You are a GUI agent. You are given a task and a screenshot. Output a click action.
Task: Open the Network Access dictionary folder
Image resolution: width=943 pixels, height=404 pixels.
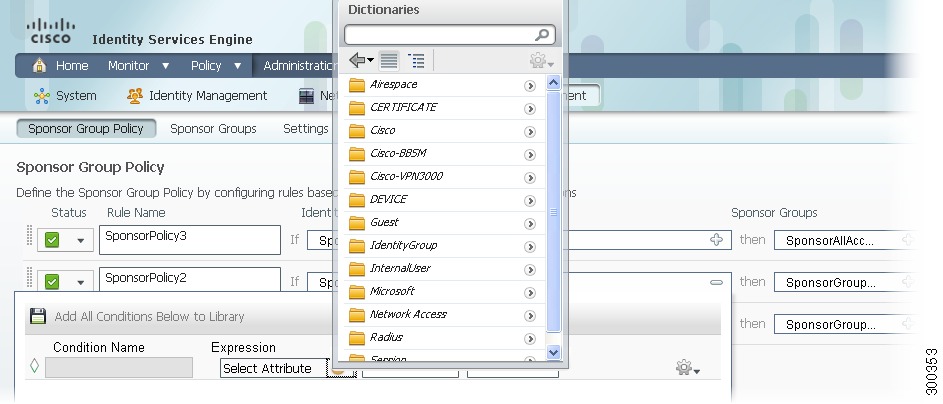444,314
